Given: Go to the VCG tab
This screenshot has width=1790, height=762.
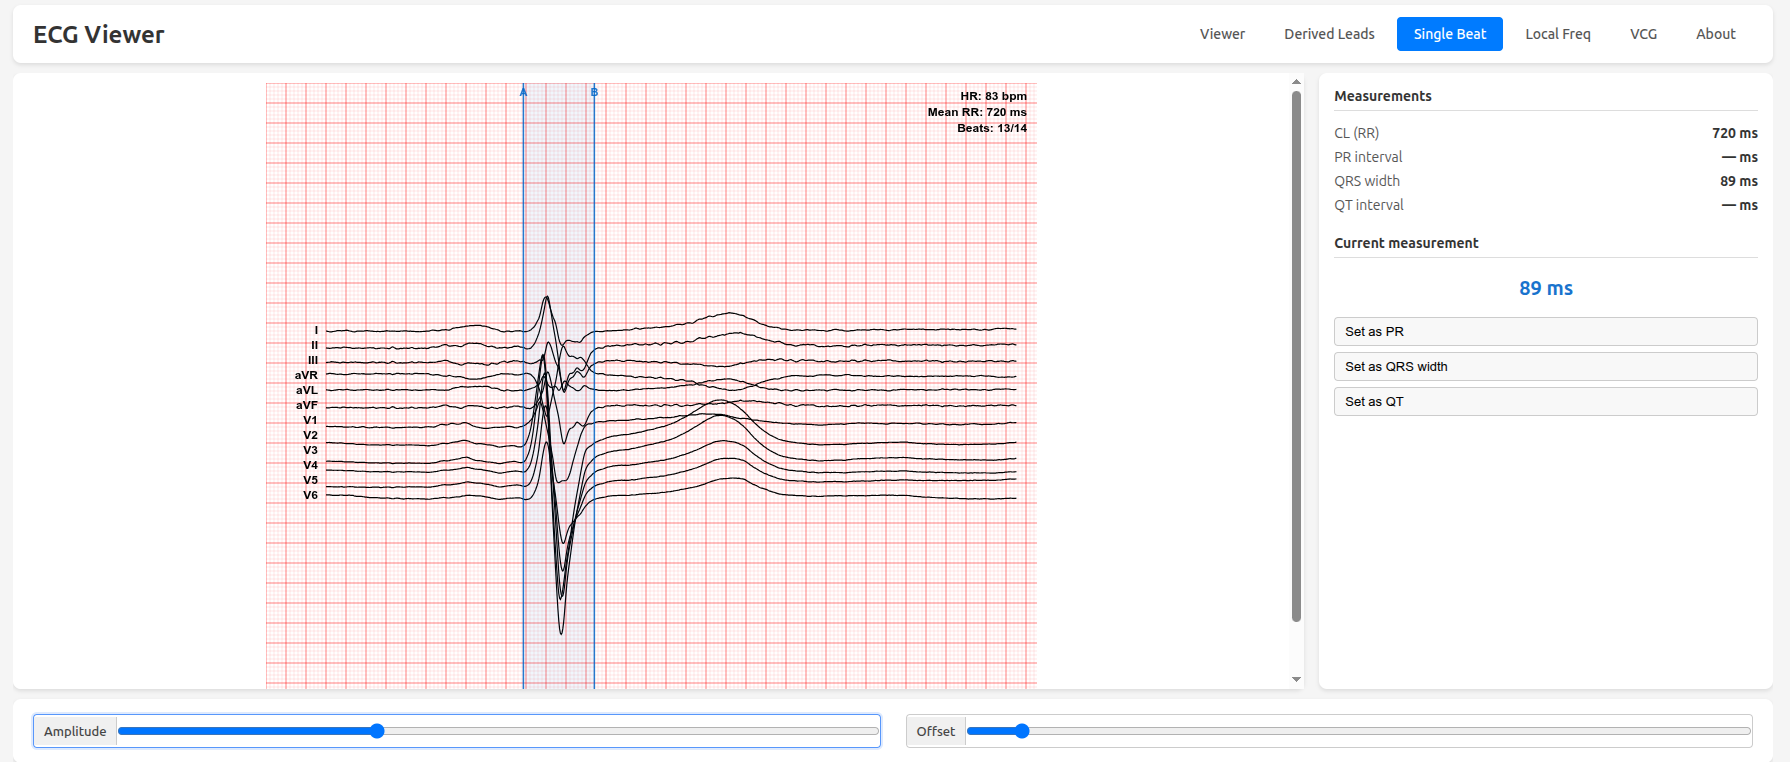Looking at the screenshot, I should (1643, 34).
